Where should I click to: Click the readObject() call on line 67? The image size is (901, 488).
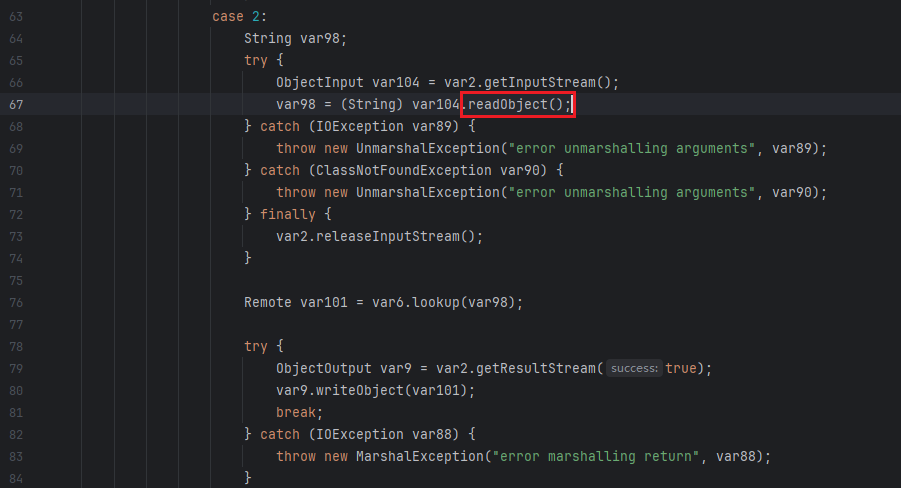click(518, 104)
